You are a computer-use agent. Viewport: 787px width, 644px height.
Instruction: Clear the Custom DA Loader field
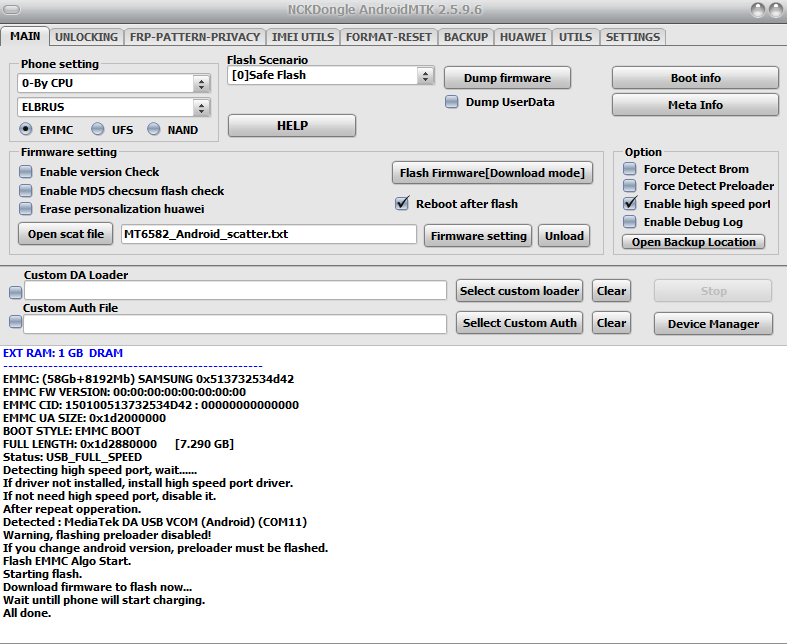(x=611, y=291)
